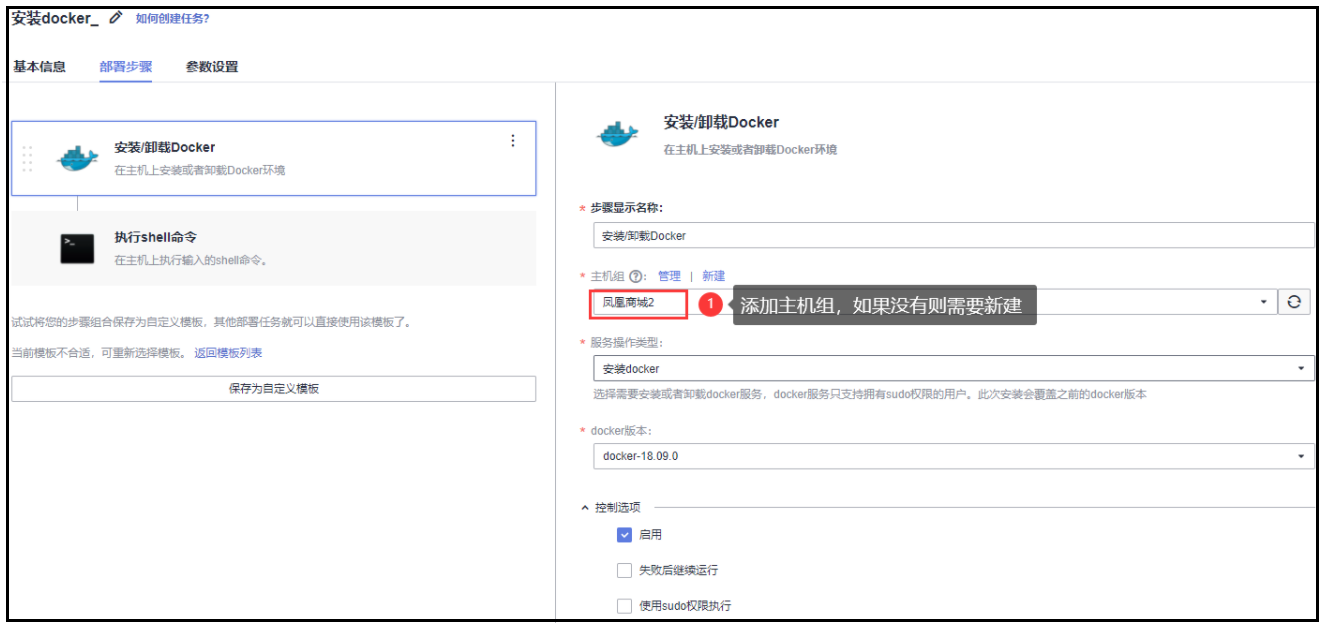The width and height of the screenshot is (1324, 625).
Task: Click the terminal icon of 执行shell命令 step
Action: pos(77,248)
